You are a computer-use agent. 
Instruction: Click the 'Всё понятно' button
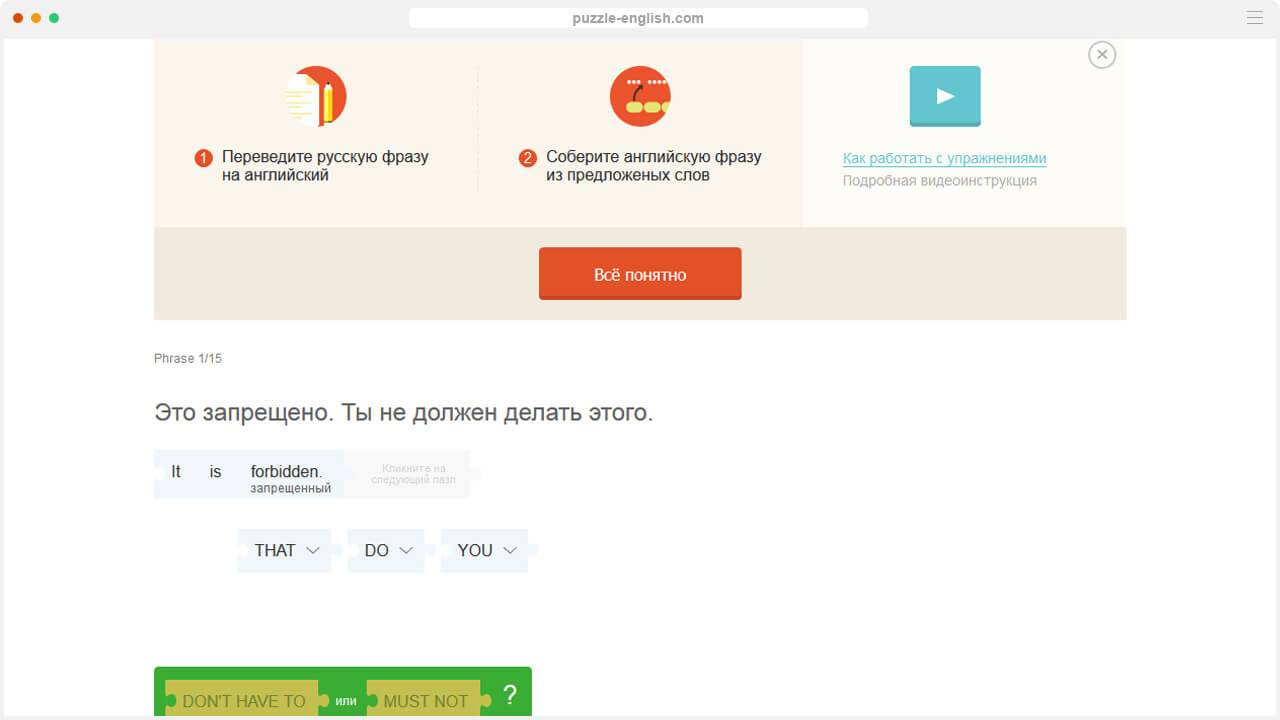pyautogui.click(x=640, y=274)
